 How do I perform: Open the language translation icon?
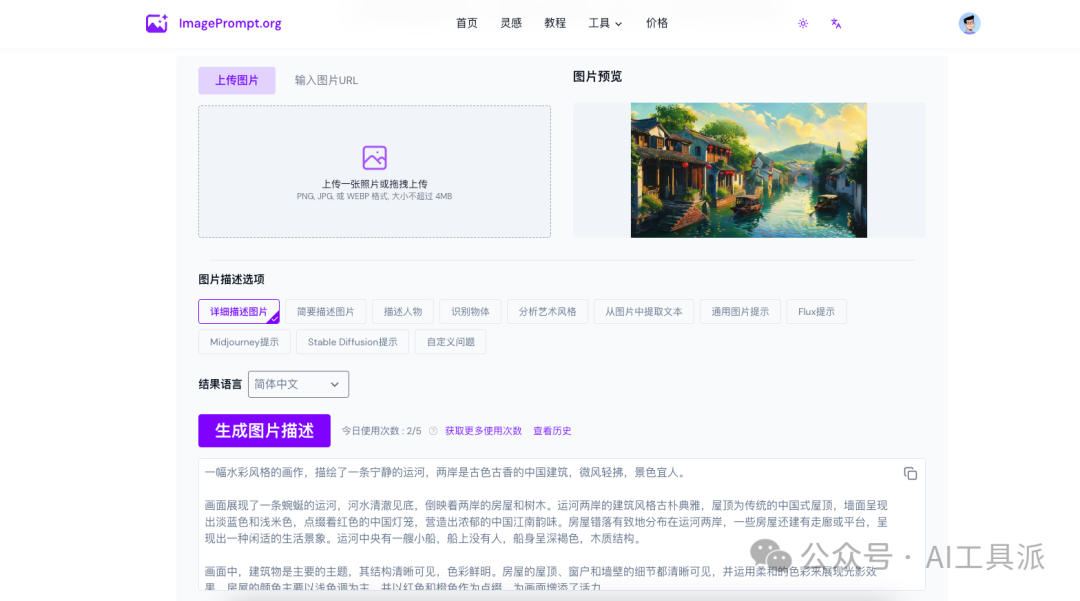tap(836, 23)
